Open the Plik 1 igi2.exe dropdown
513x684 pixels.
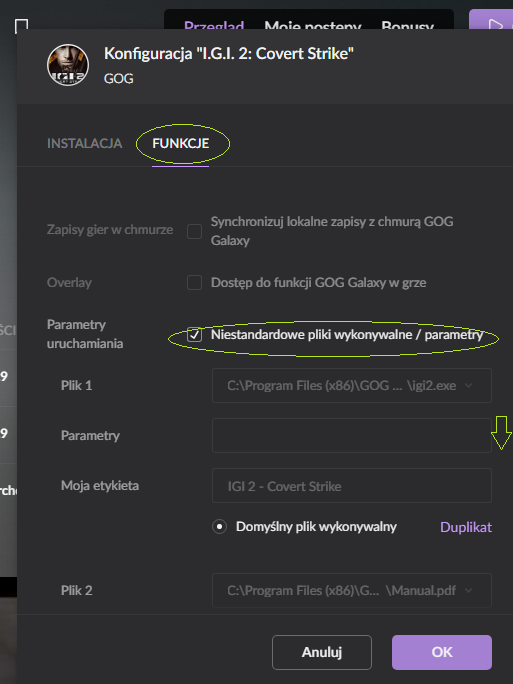(x=352, y=385)
